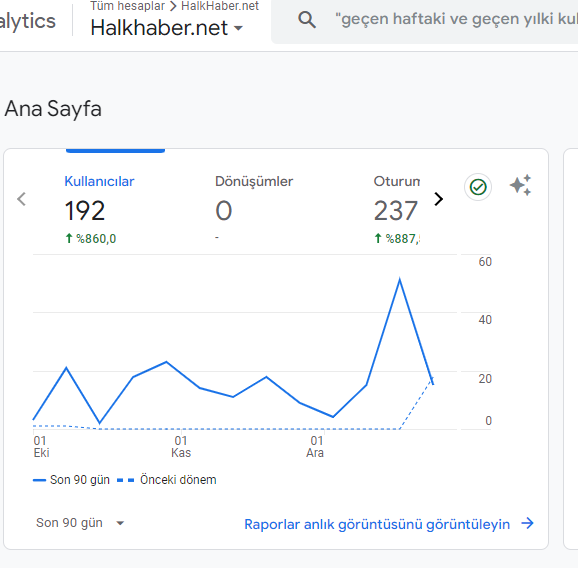Click the Ana Sayfa page heading

click(53, 109)
